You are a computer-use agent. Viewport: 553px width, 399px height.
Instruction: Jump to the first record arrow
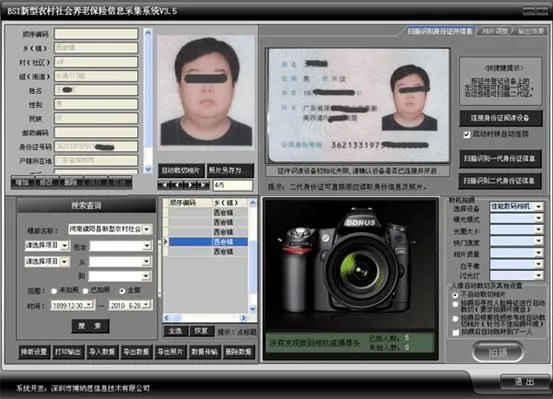click(164, 185)
